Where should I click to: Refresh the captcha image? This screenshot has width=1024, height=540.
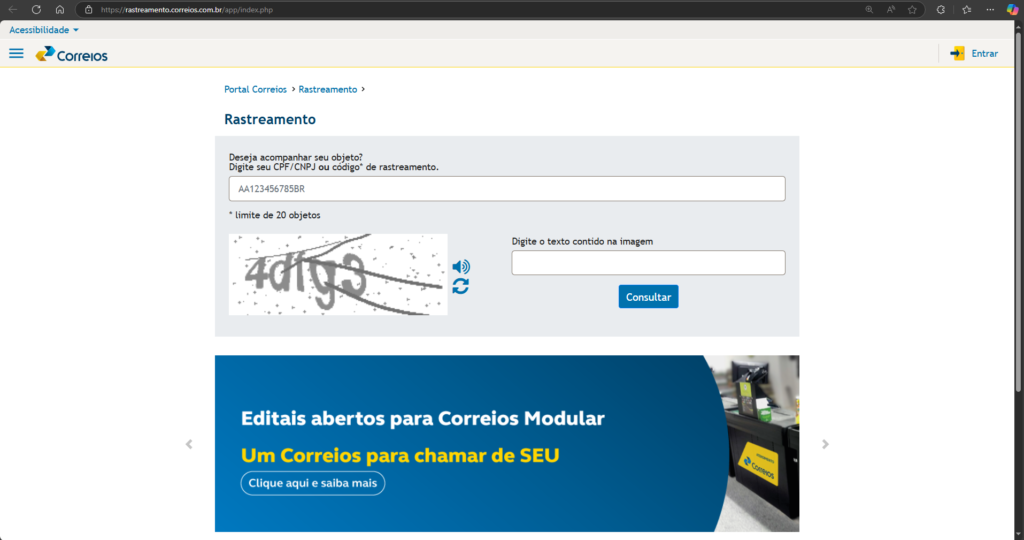click(x=460, y=286)
